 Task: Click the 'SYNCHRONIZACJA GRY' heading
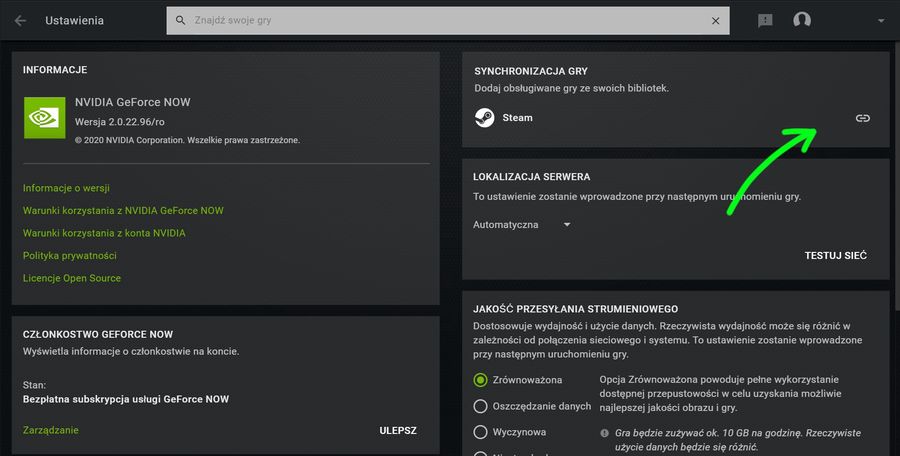531,71
